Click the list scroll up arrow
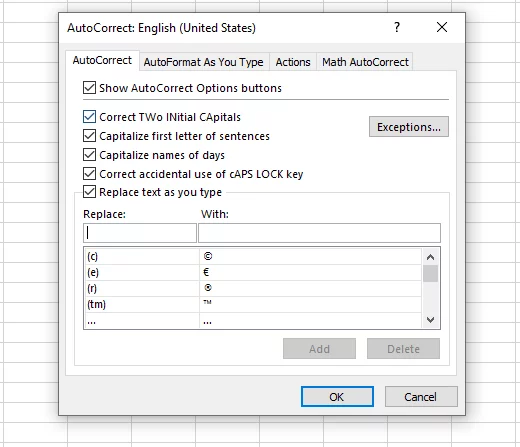This screenshot has width=520, height=447. point(430,257)
